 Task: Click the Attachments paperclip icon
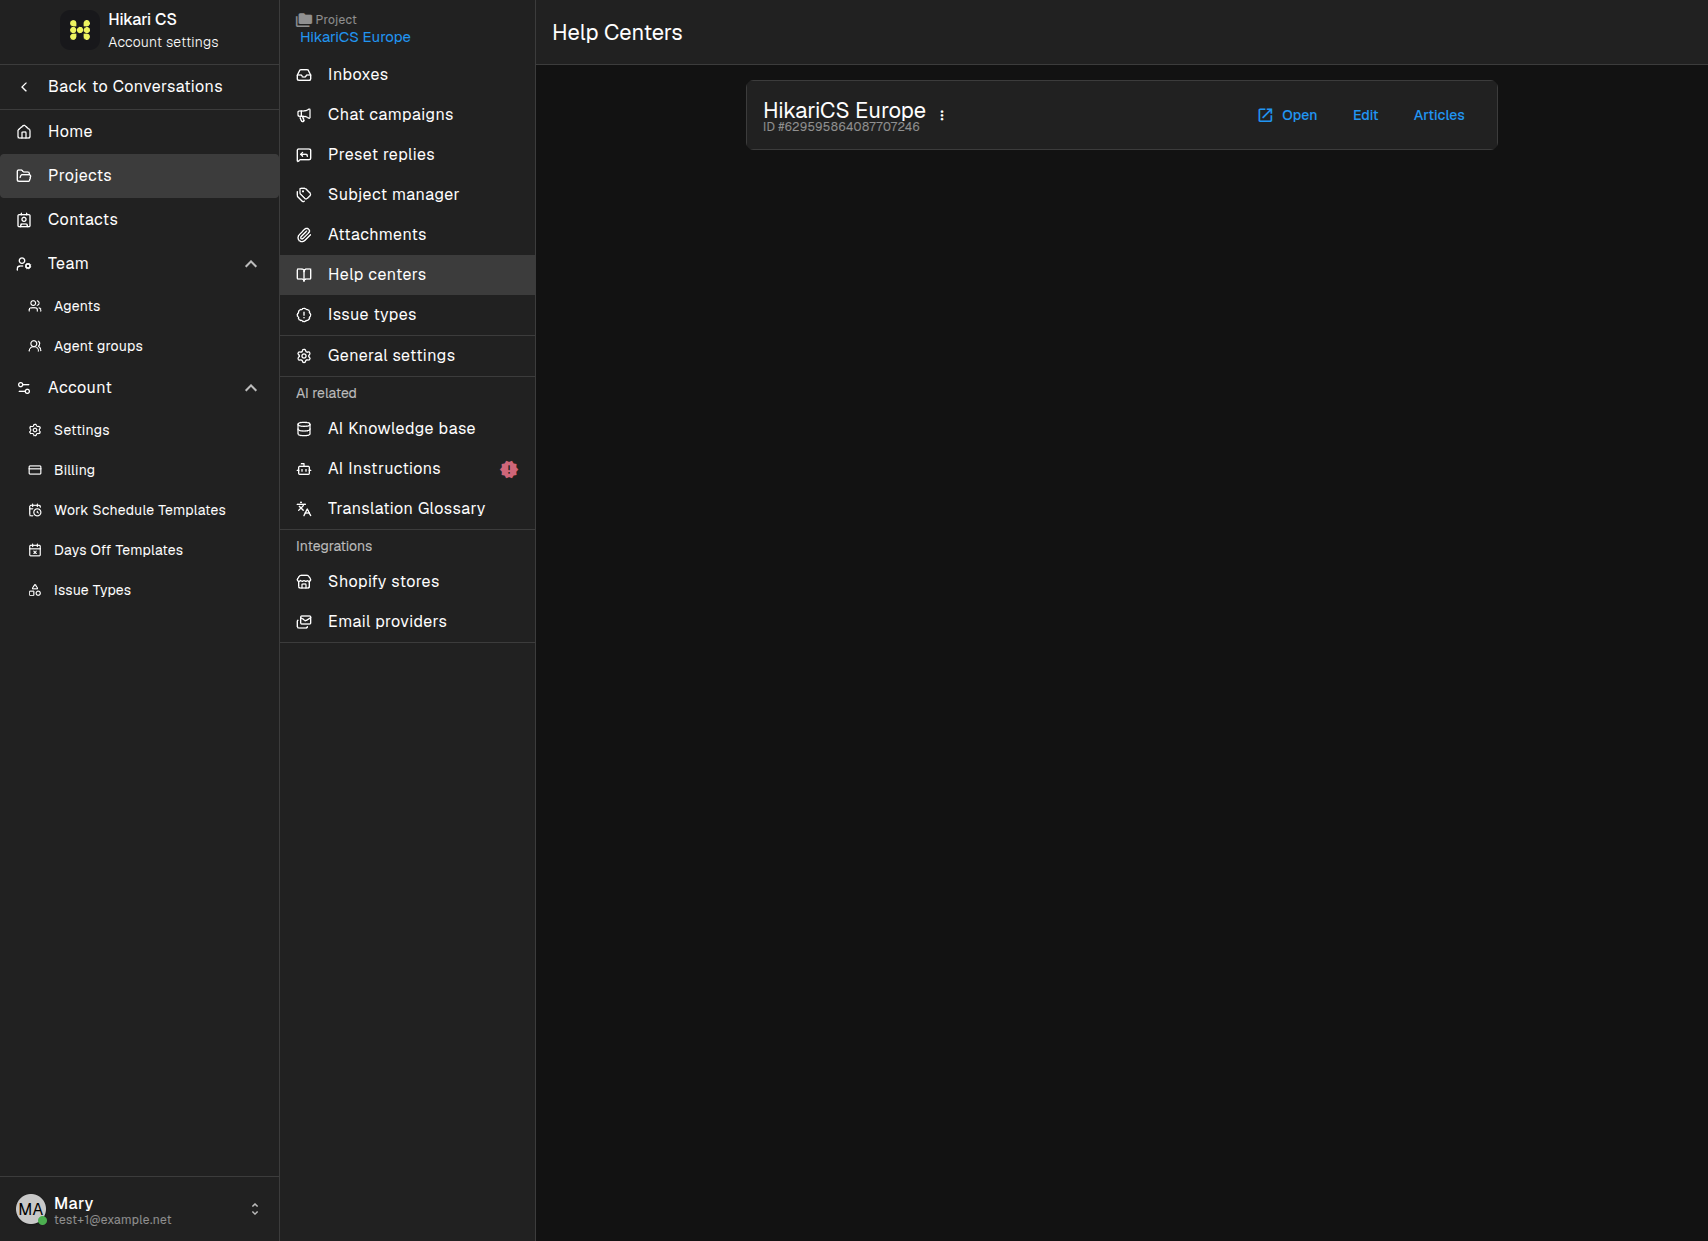[x=304, y=235]
